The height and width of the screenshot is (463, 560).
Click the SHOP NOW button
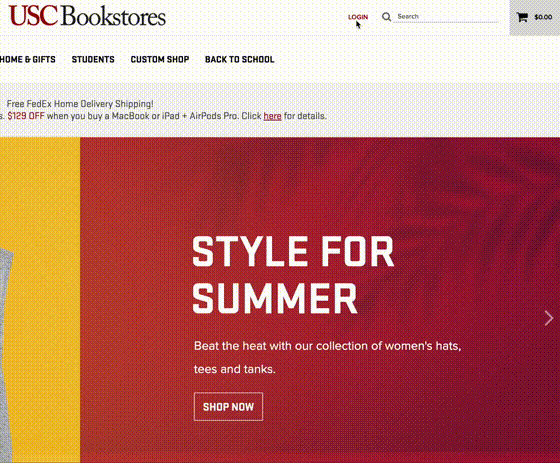coord(229,407)
